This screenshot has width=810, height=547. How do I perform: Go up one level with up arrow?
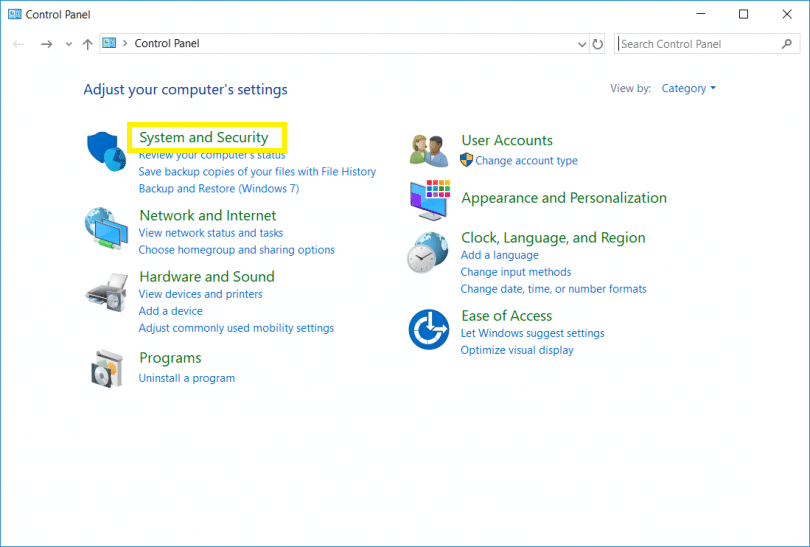tap(87, 44)
